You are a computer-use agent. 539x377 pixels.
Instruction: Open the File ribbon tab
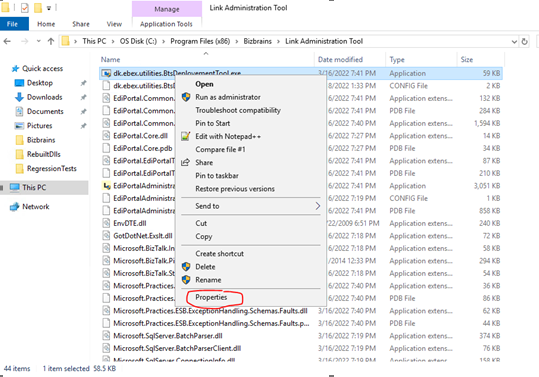[12, 24]
